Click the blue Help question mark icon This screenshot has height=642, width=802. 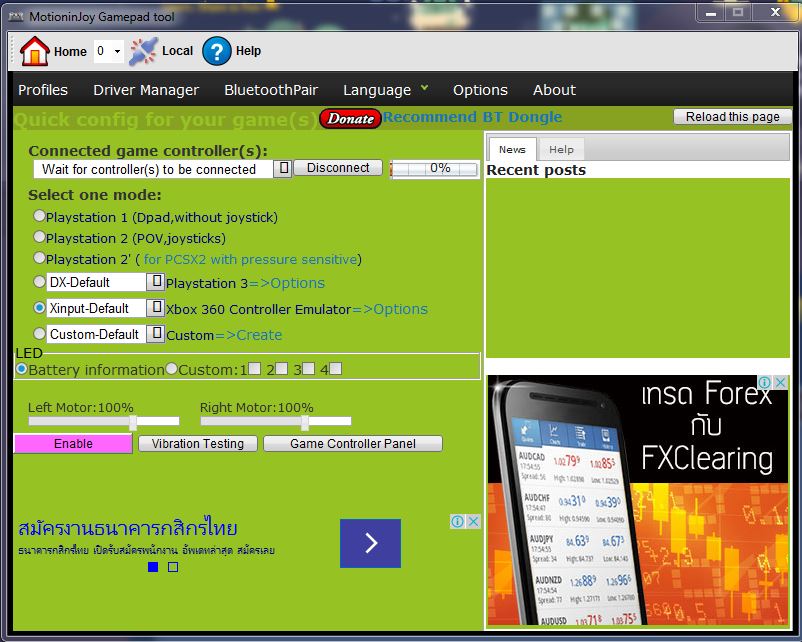(217, 51)
